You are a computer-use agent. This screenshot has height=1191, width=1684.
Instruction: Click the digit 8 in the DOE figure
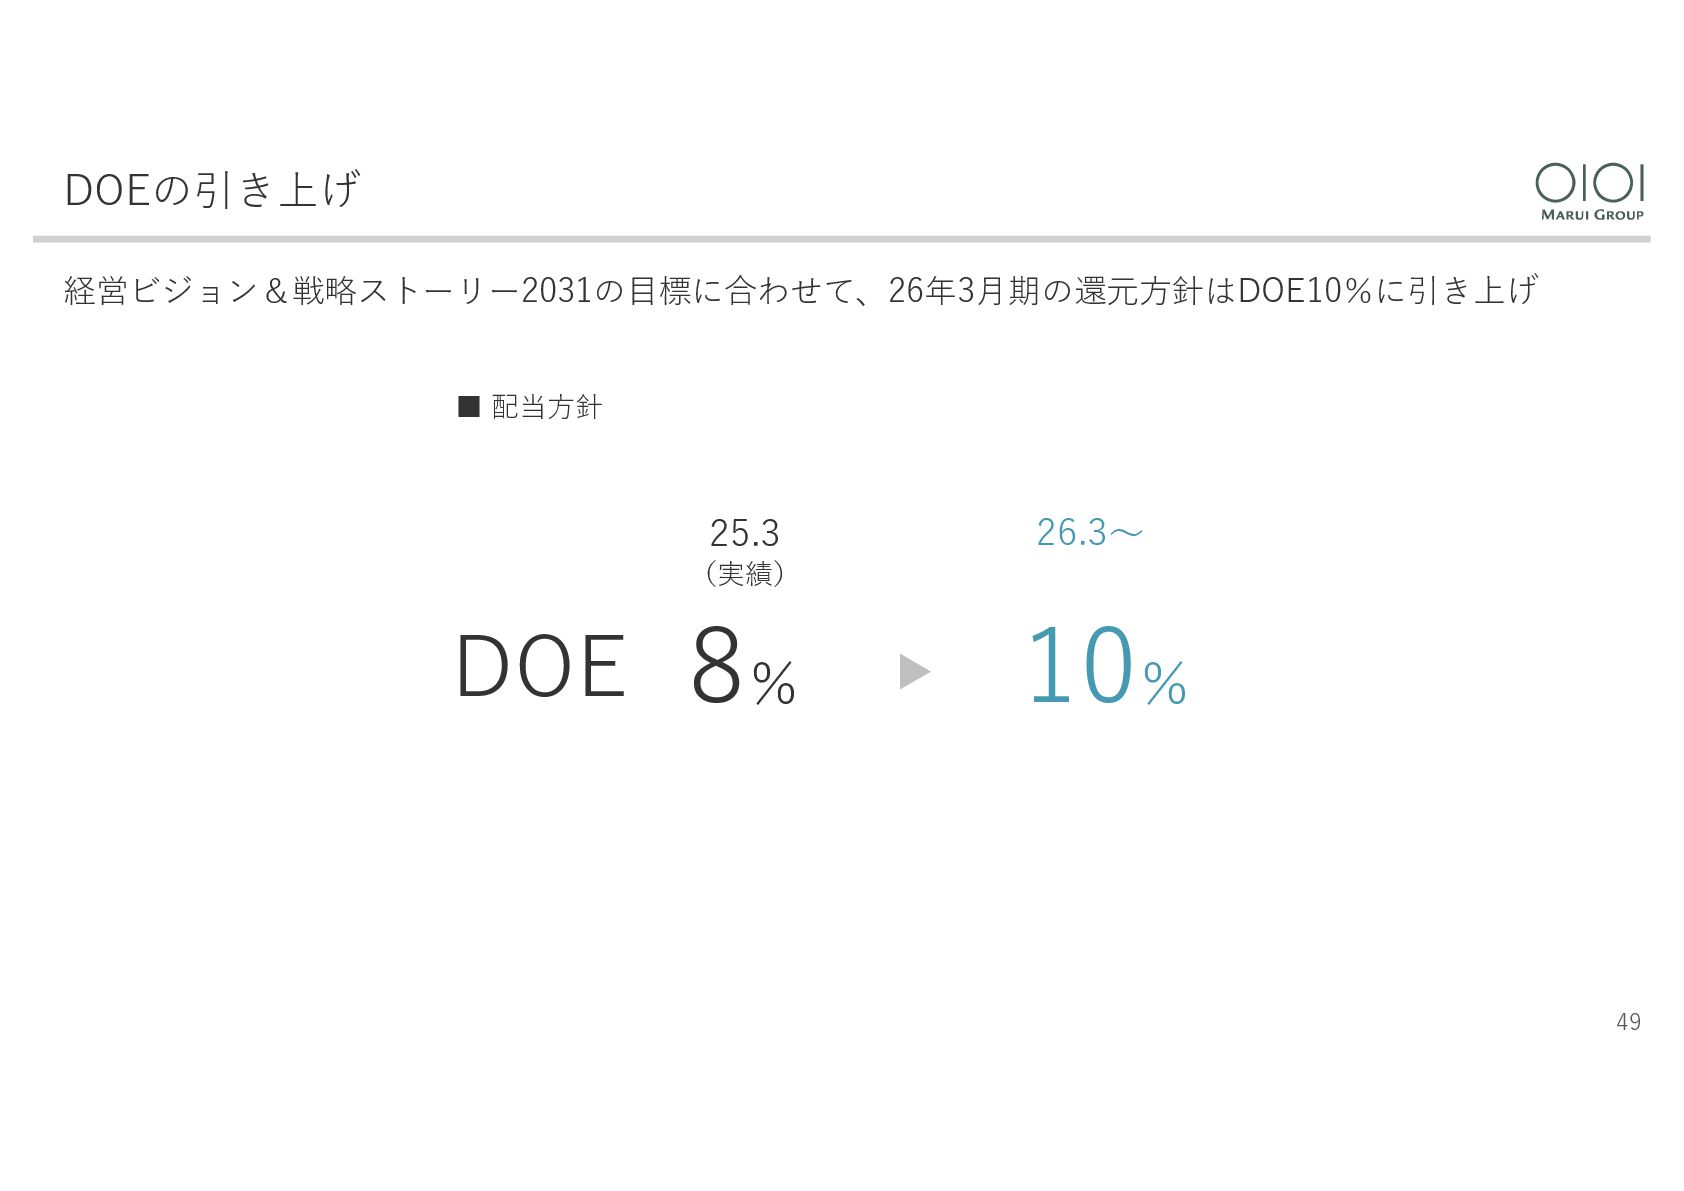click(717, 665)
